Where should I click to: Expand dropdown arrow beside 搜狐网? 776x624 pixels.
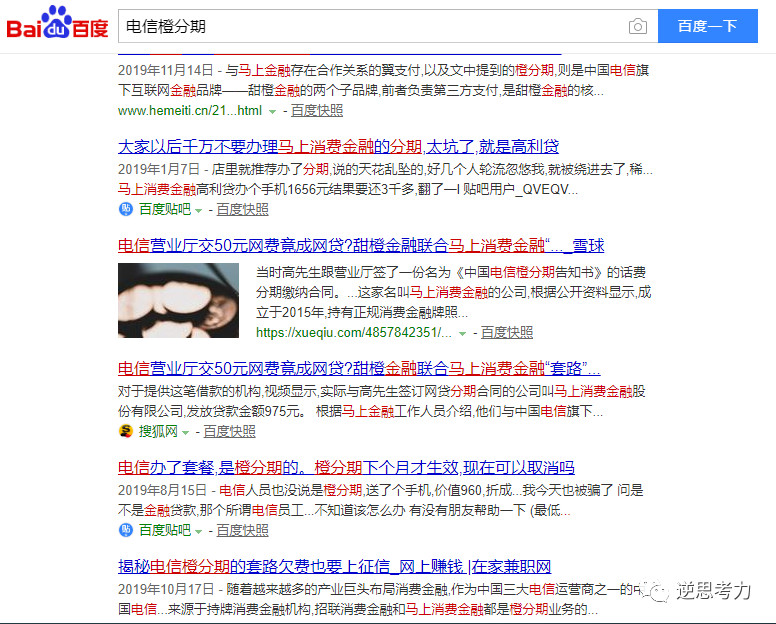pyautogui.click(x=186, y=433)
